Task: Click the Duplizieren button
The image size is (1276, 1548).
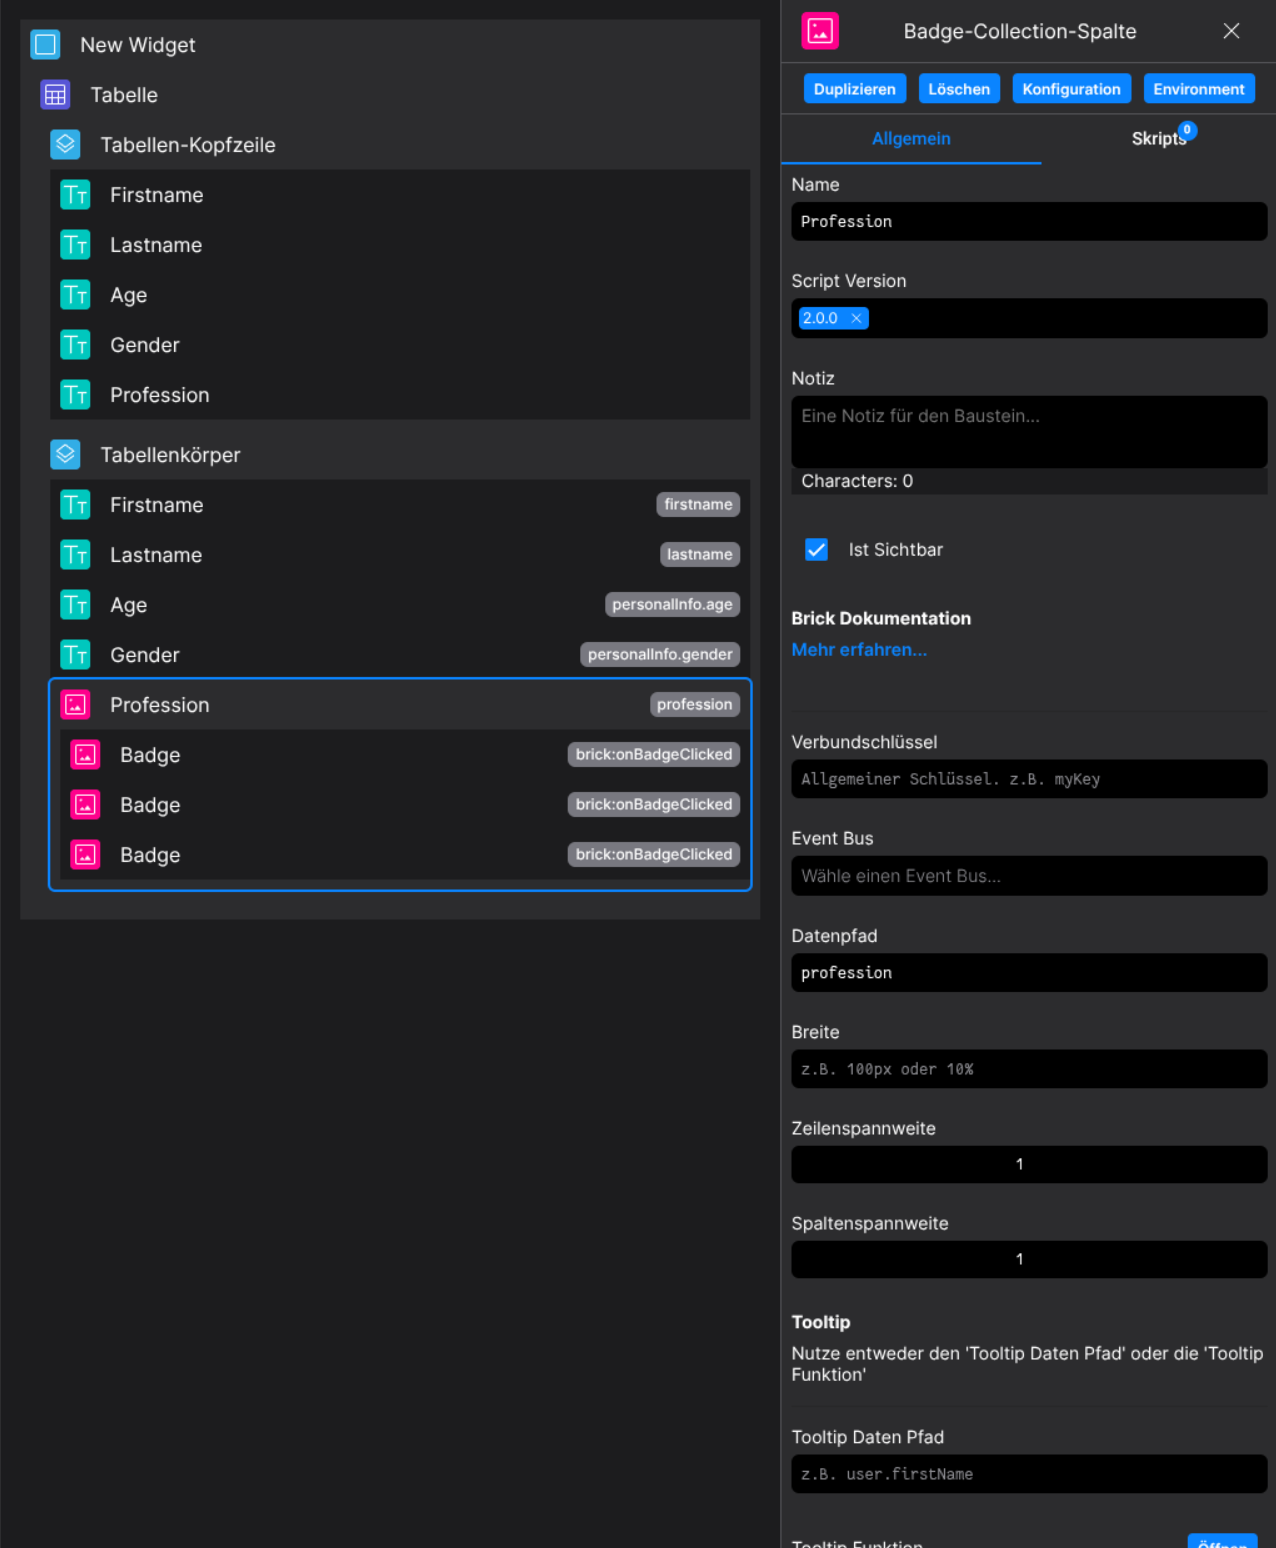Action: tap(854, 88)
